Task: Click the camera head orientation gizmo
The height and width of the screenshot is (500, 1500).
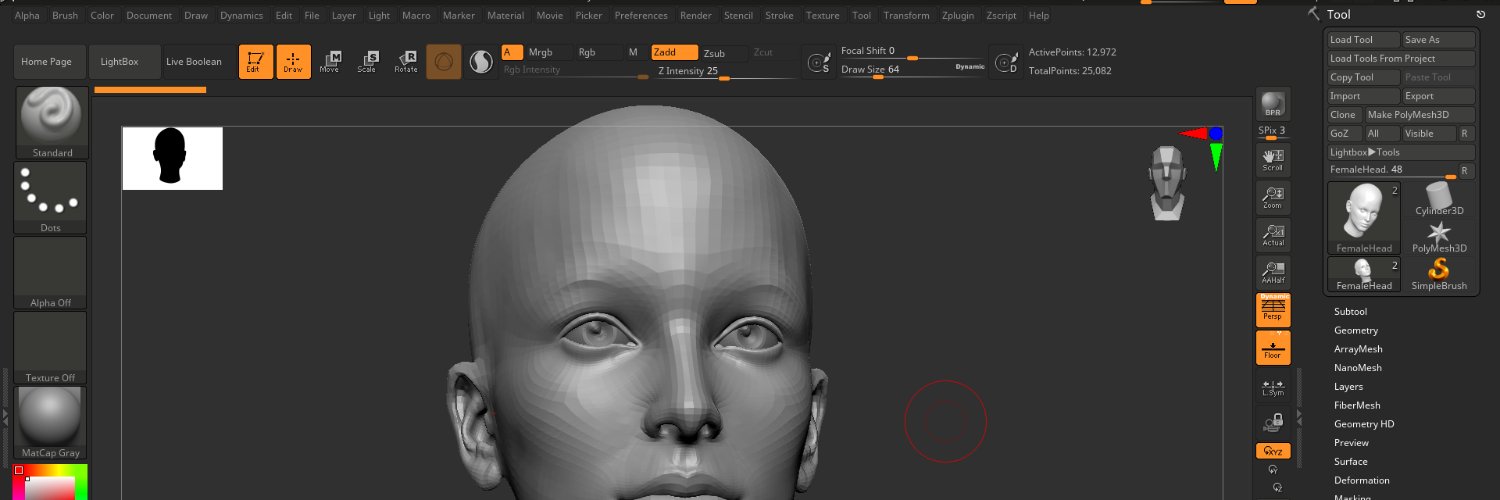Action: [1165, 183]
